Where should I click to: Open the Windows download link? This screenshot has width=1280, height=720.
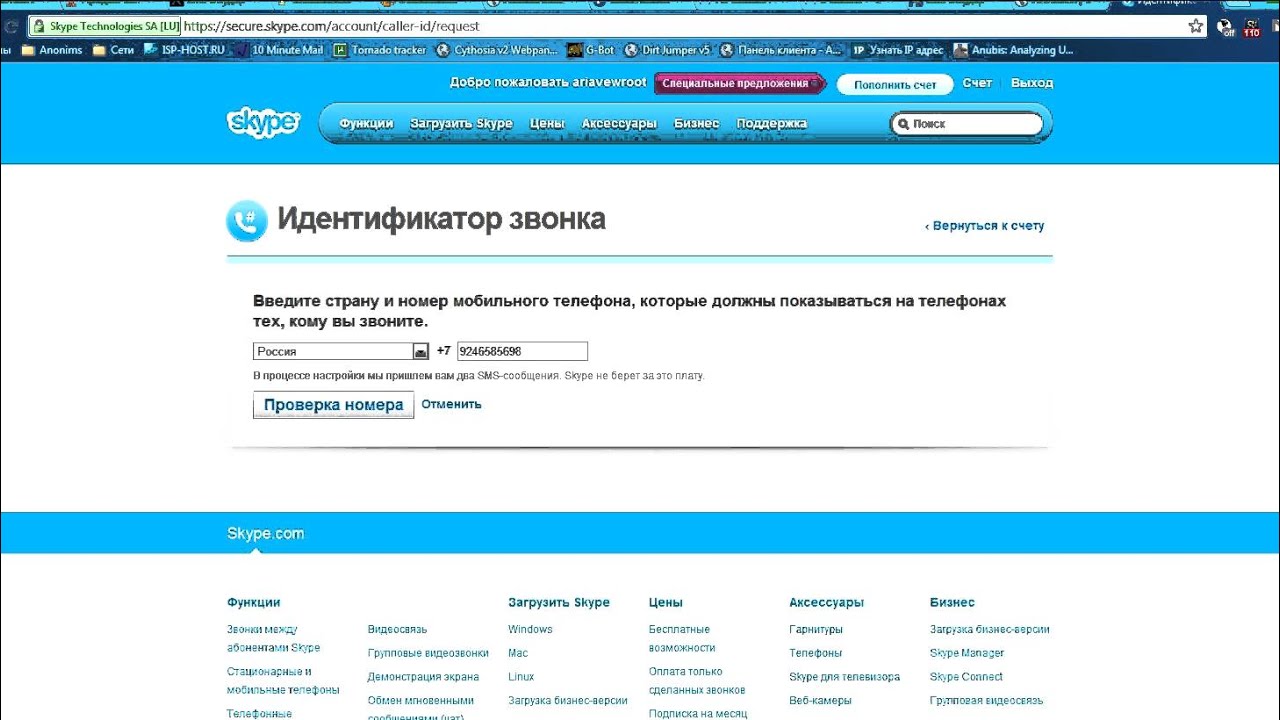point(530,629)
